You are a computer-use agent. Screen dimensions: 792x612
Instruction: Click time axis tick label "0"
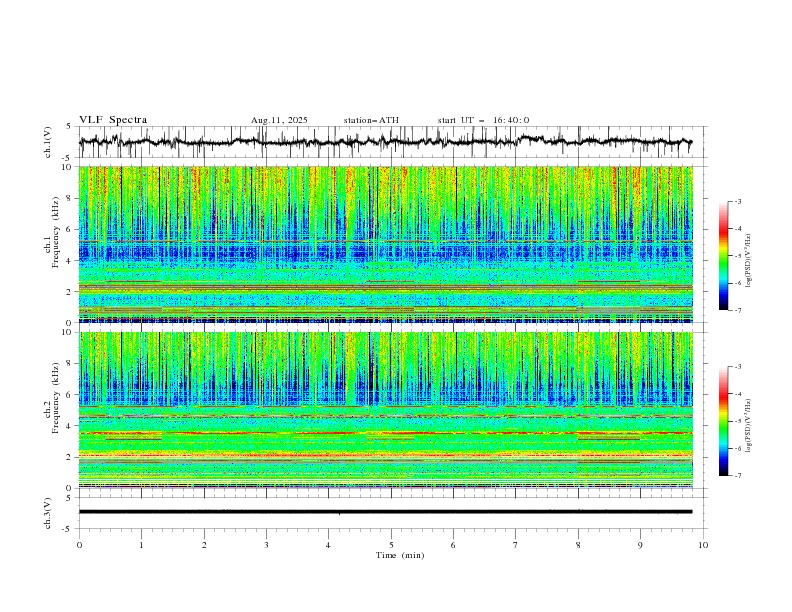[79, 545]
